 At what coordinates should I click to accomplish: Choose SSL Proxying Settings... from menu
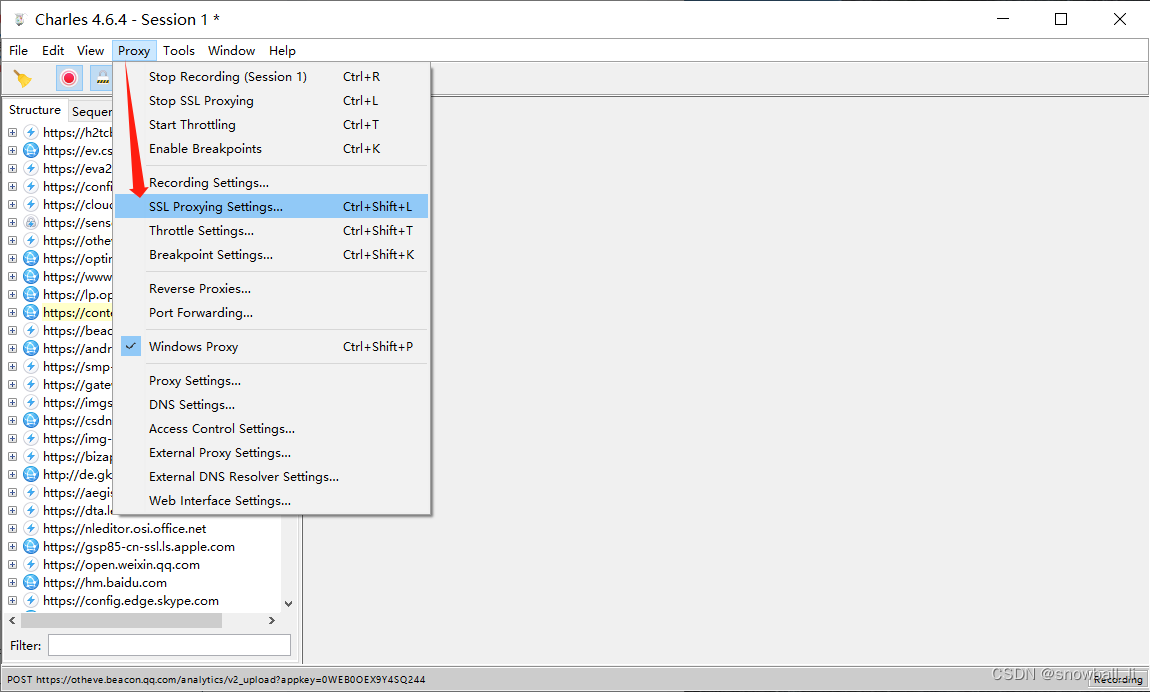click(271, 207)
